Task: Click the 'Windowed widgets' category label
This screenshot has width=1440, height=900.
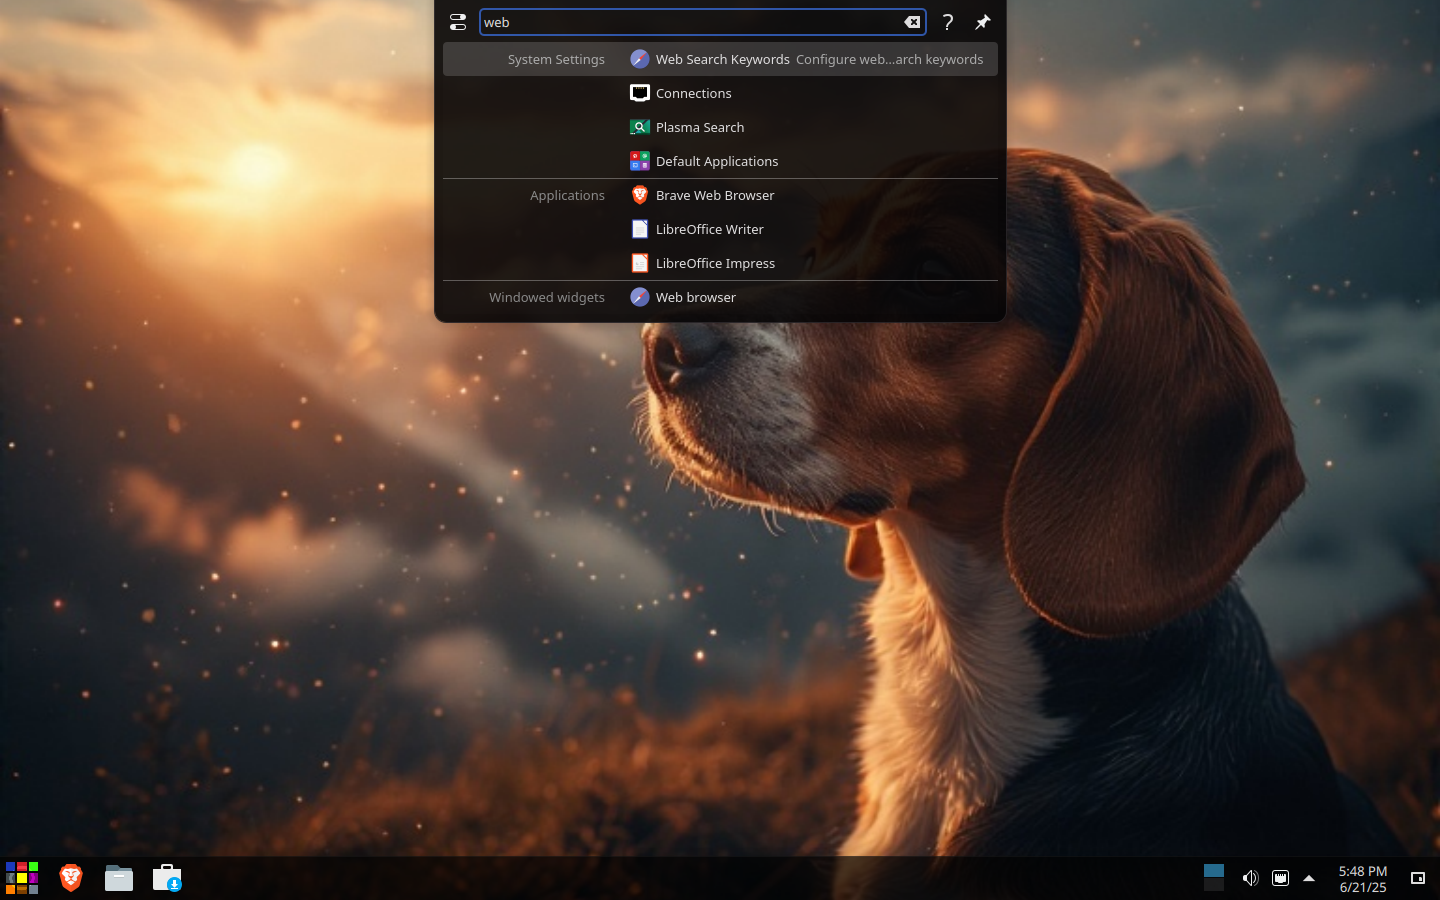Action: point(547,297)
